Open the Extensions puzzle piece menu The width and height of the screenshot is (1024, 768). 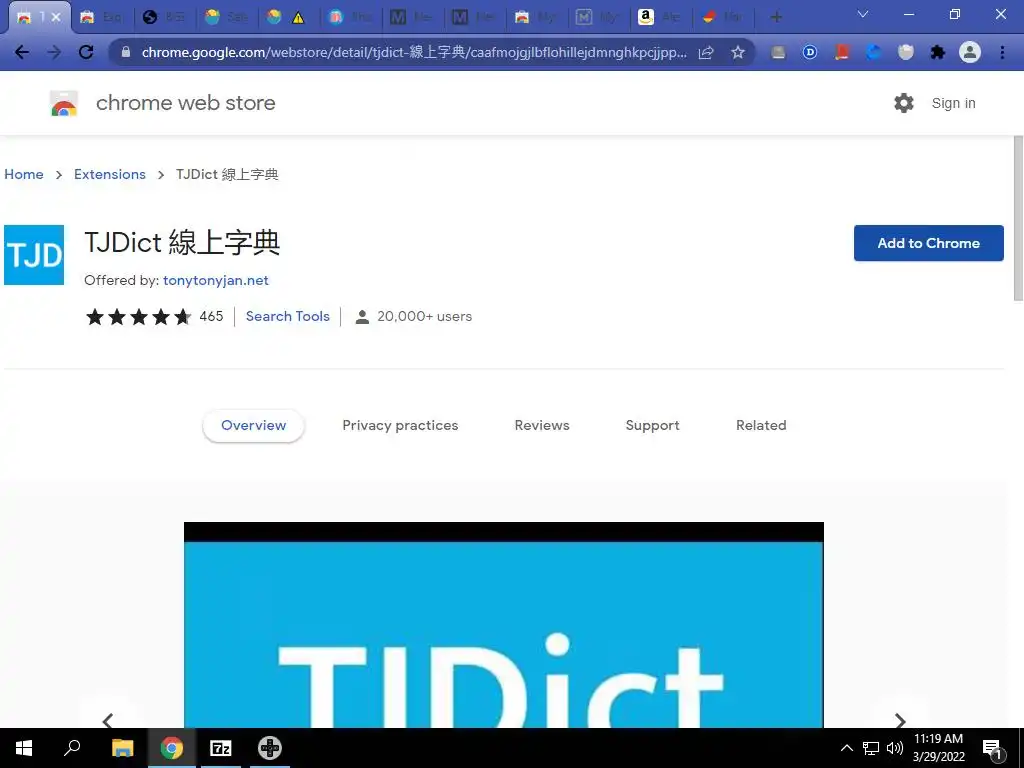938,52
